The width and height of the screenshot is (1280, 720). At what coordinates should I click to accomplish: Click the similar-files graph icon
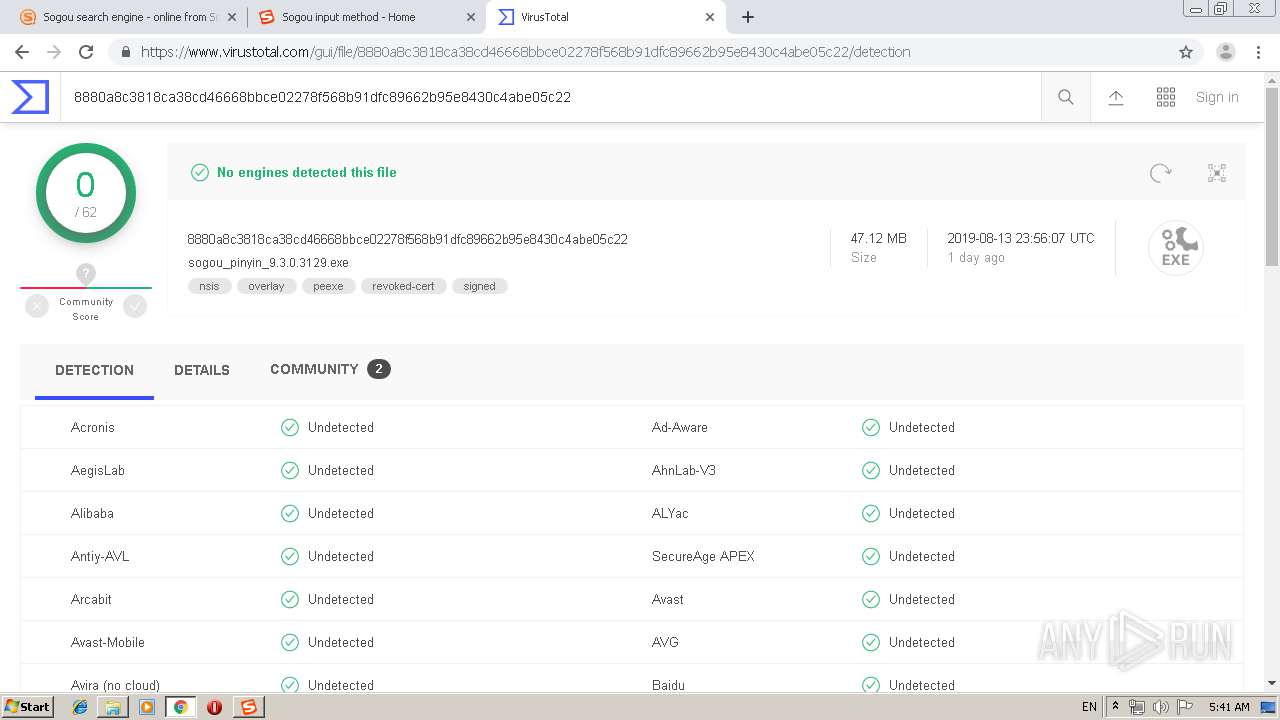click(x=1217, y=173)
